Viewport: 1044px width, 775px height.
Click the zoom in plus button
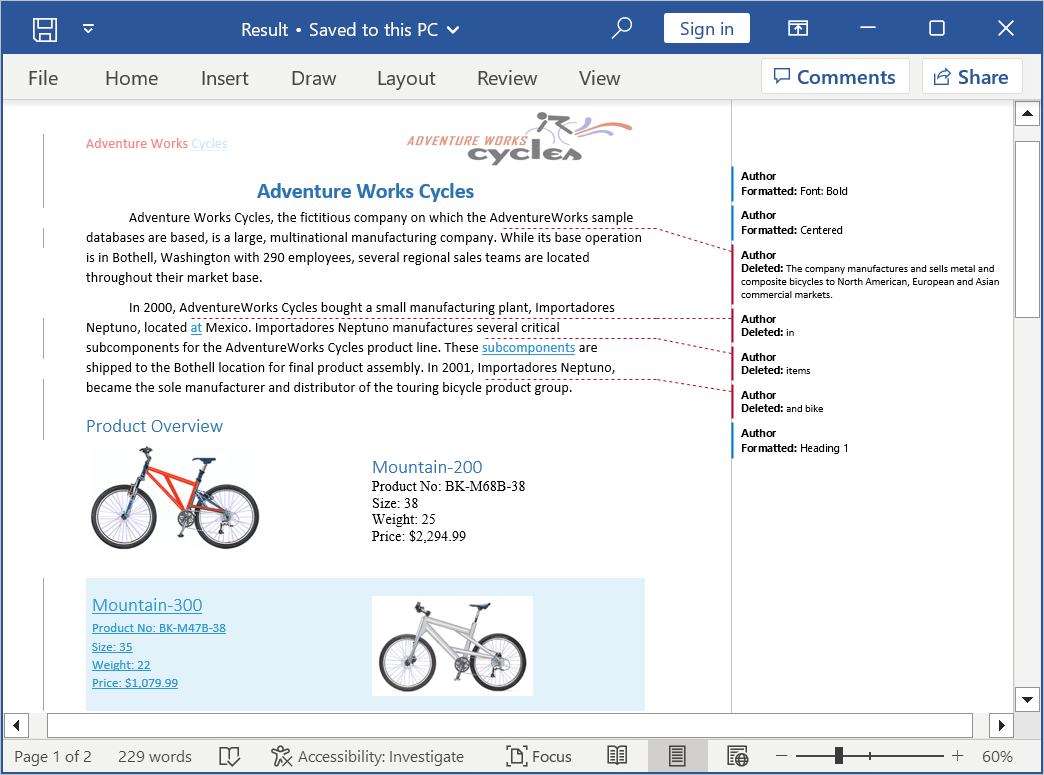[957, 756]
